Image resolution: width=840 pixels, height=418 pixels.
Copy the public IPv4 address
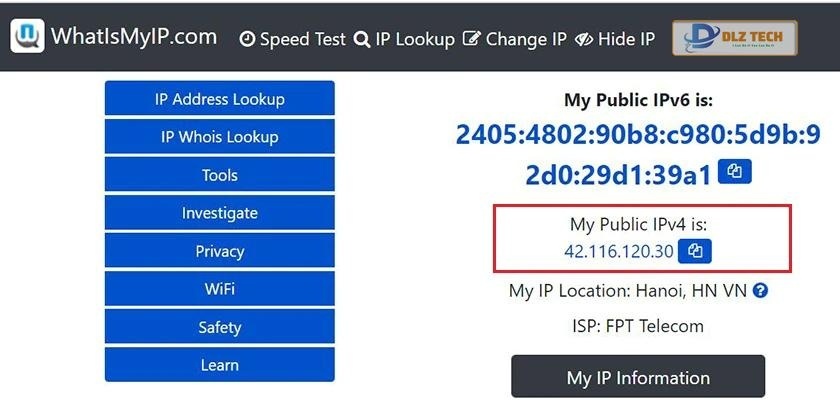click(695, 250)
